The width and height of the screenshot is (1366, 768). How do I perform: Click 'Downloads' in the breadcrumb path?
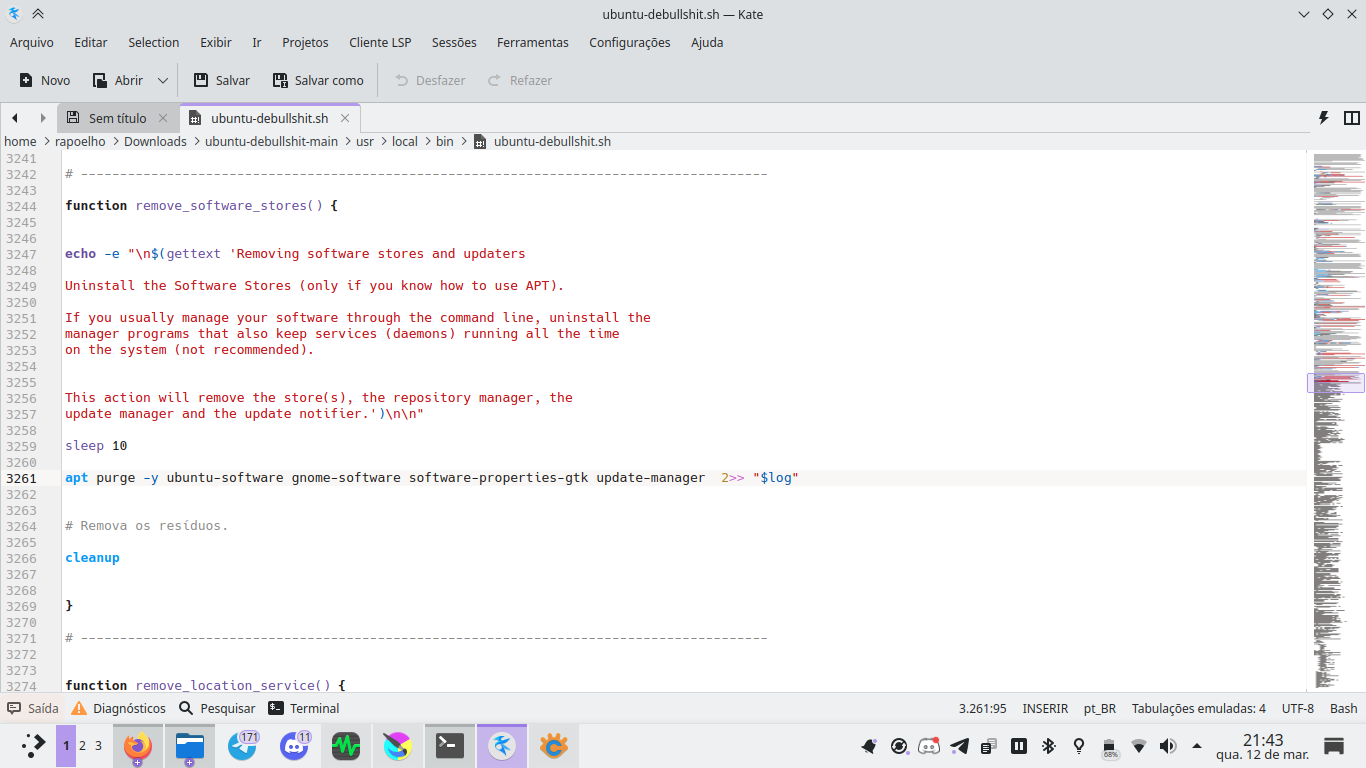pyautogui.click(x=155, y=142)
